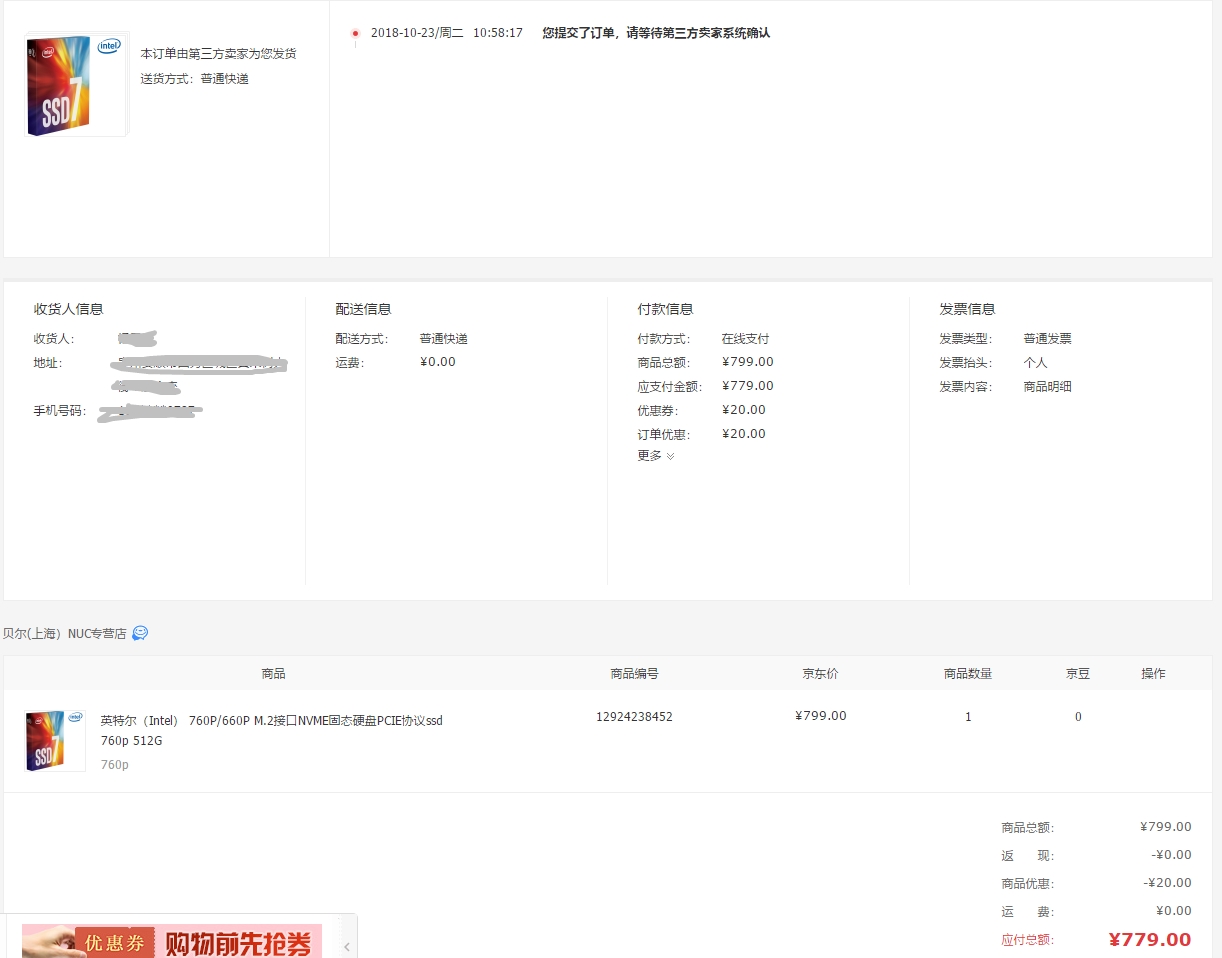
Task: Open the 英特尔 760P/660P SSD product link
Action: [x=271, y=731]
